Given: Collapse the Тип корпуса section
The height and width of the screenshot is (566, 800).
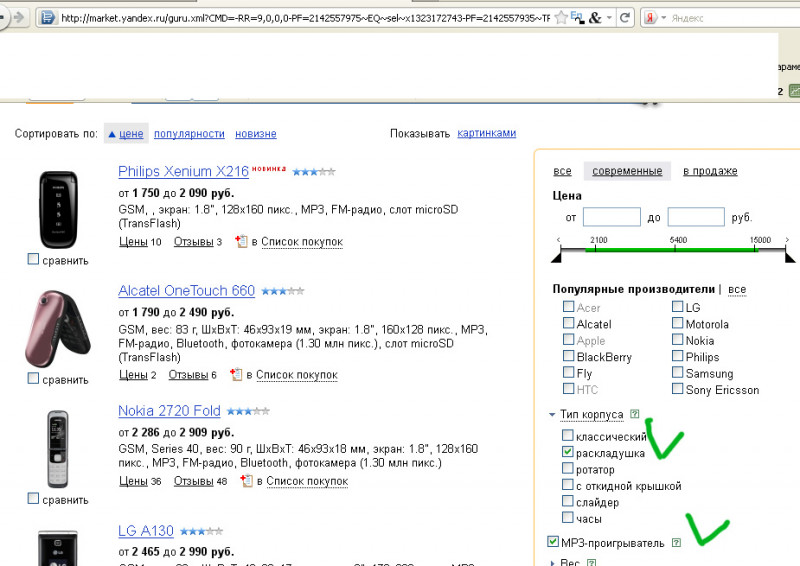Looking at the screenshot, I should point(552,415).
